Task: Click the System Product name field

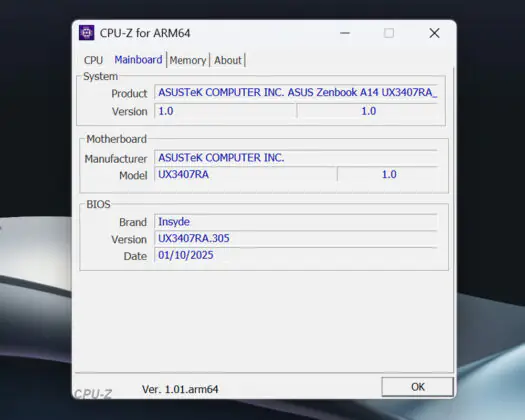Action: pyautogui.click(x=296, y=92)
